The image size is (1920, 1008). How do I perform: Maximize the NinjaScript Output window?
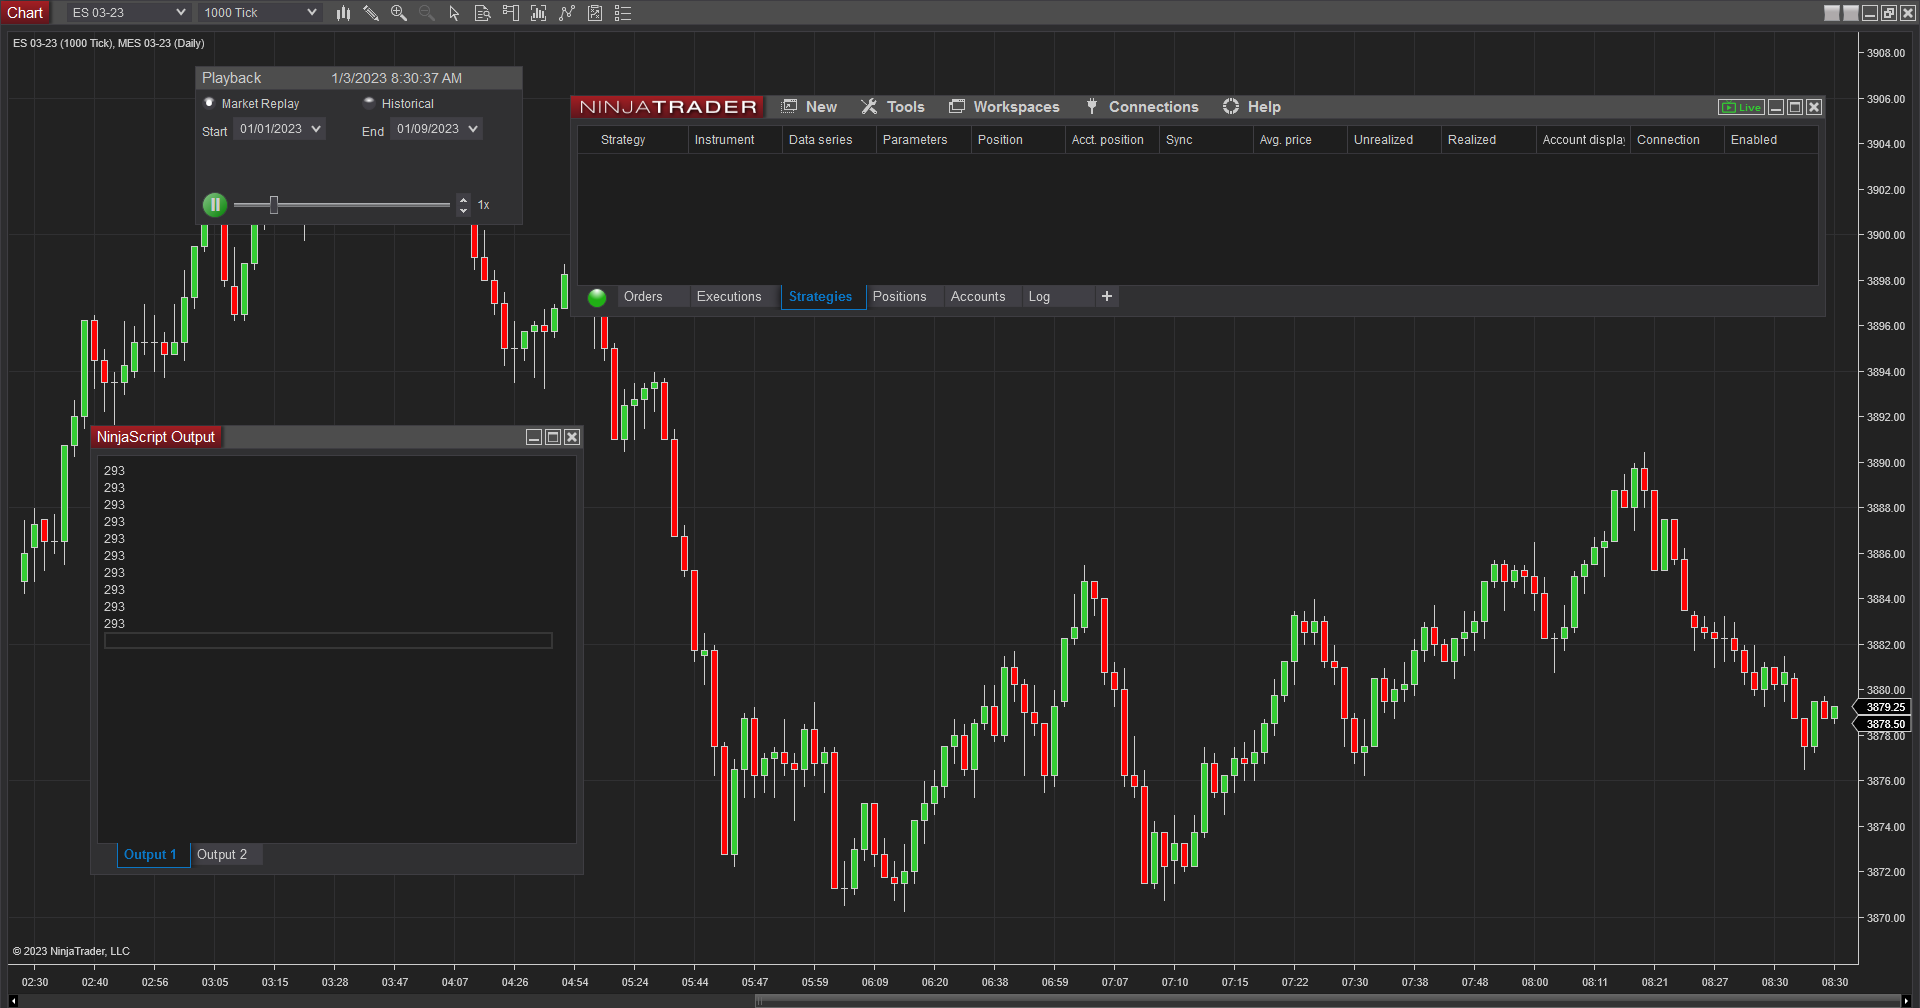[553, 437]
